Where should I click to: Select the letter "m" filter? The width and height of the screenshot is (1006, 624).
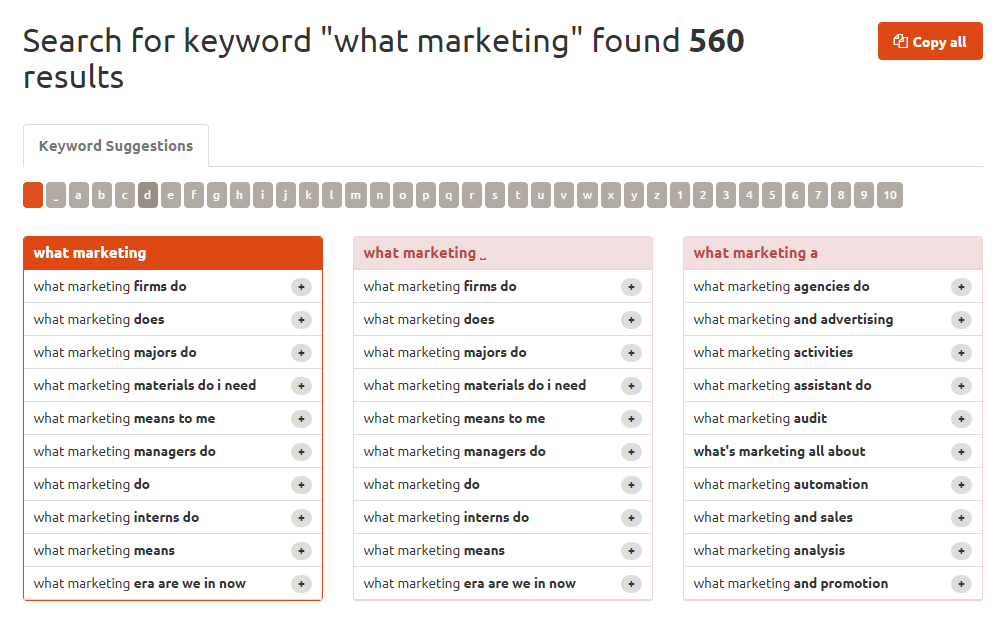click(356, 195)
